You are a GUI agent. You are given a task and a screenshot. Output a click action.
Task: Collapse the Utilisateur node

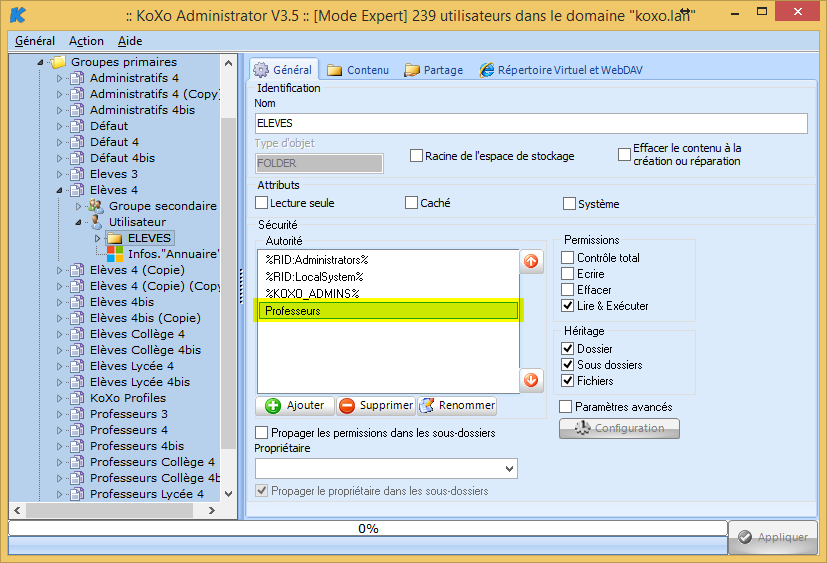tap(78, 222)
